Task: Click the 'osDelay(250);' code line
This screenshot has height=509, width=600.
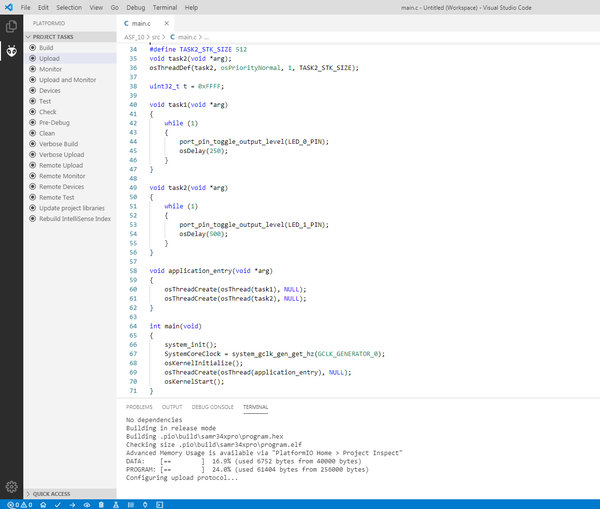Action: 204,151
